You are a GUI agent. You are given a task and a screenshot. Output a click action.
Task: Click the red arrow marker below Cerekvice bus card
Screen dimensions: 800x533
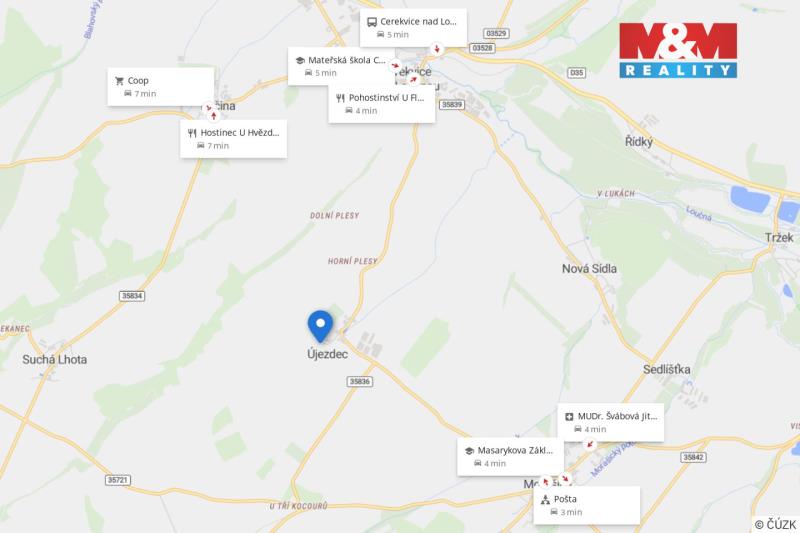pyautogui.click(x=437, y=49)
